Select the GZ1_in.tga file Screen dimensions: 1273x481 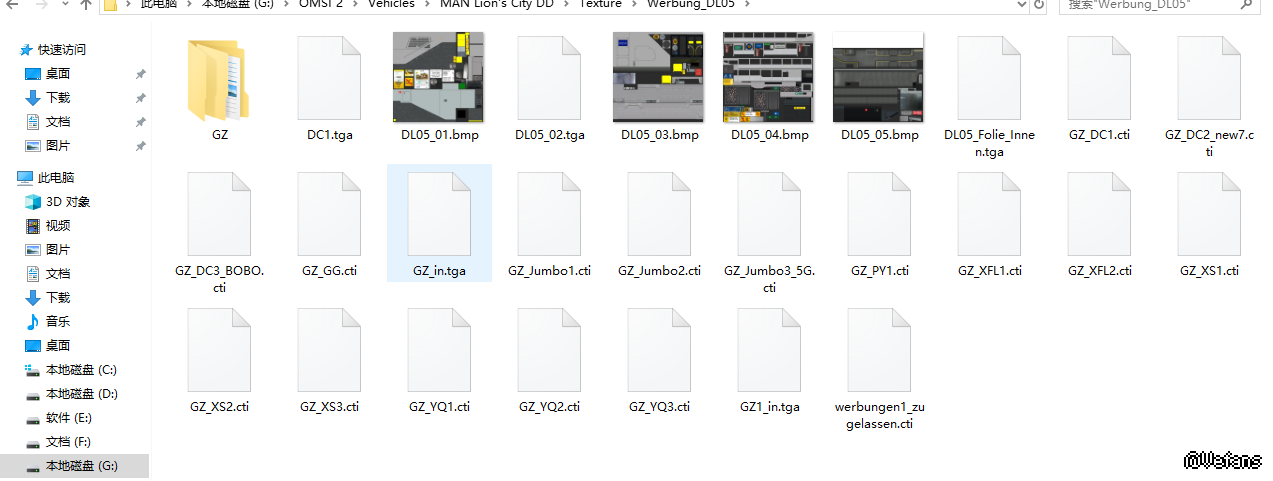(769, 362)
